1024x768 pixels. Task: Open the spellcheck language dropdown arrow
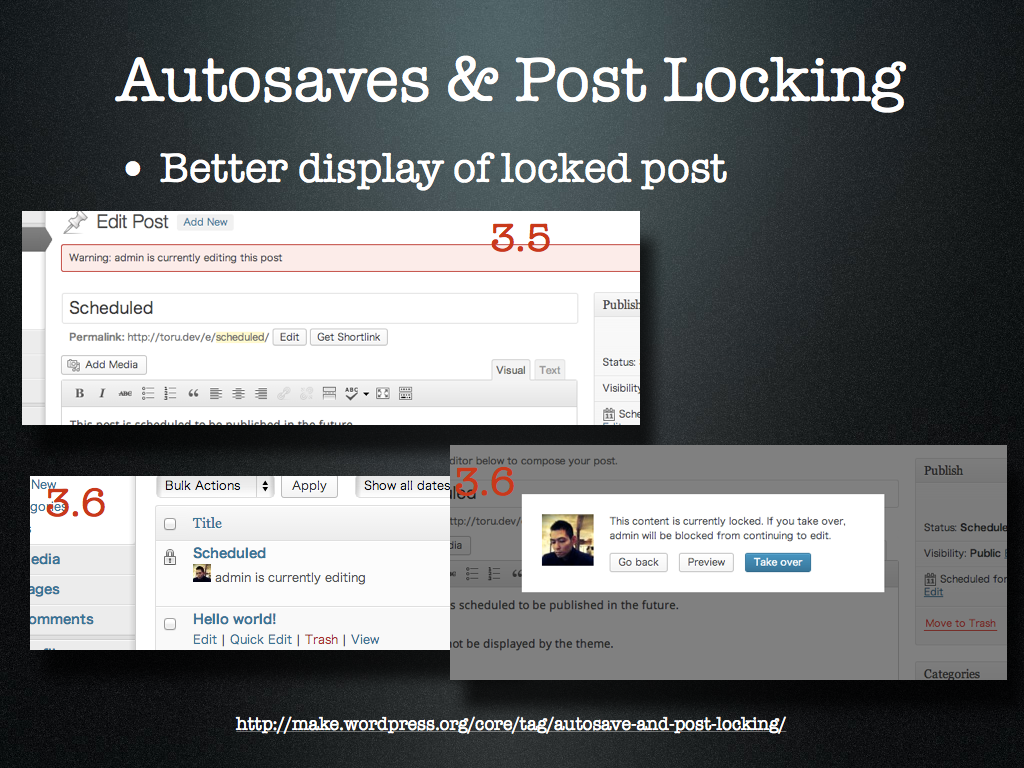click(x=366, y=394)
